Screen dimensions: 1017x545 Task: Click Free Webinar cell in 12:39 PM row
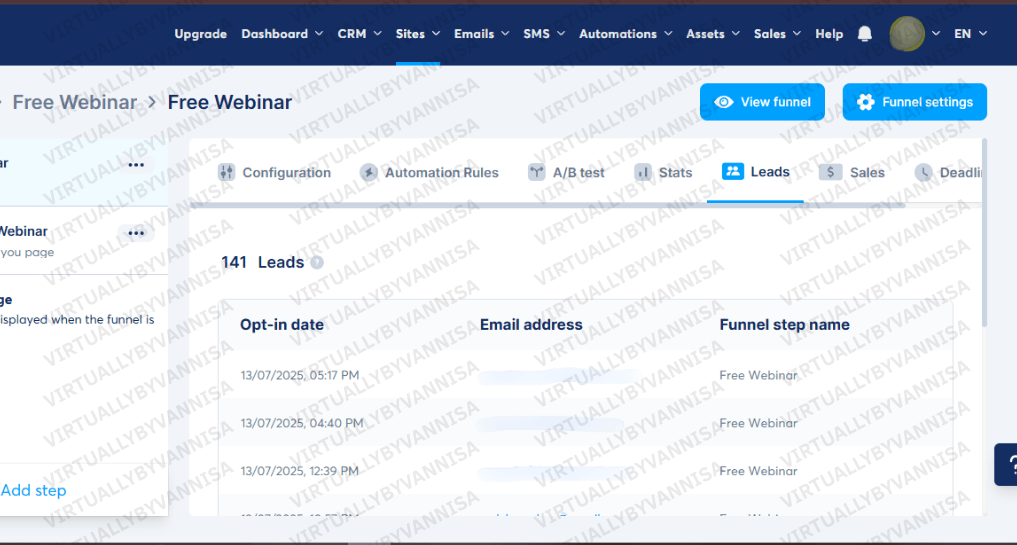coord(758,470)
